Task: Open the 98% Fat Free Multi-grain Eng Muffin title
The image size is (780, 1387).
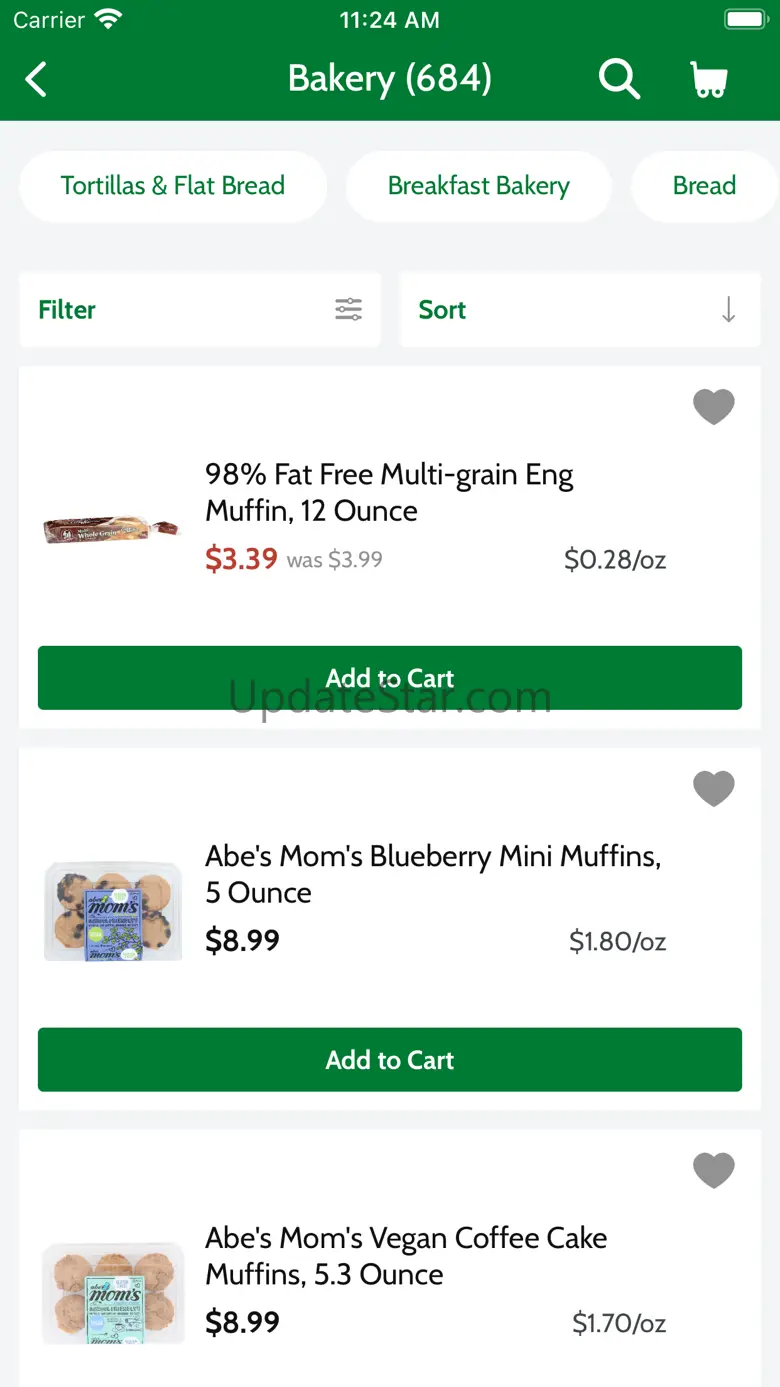Action: pyautogui.click(x=389, y=492)
